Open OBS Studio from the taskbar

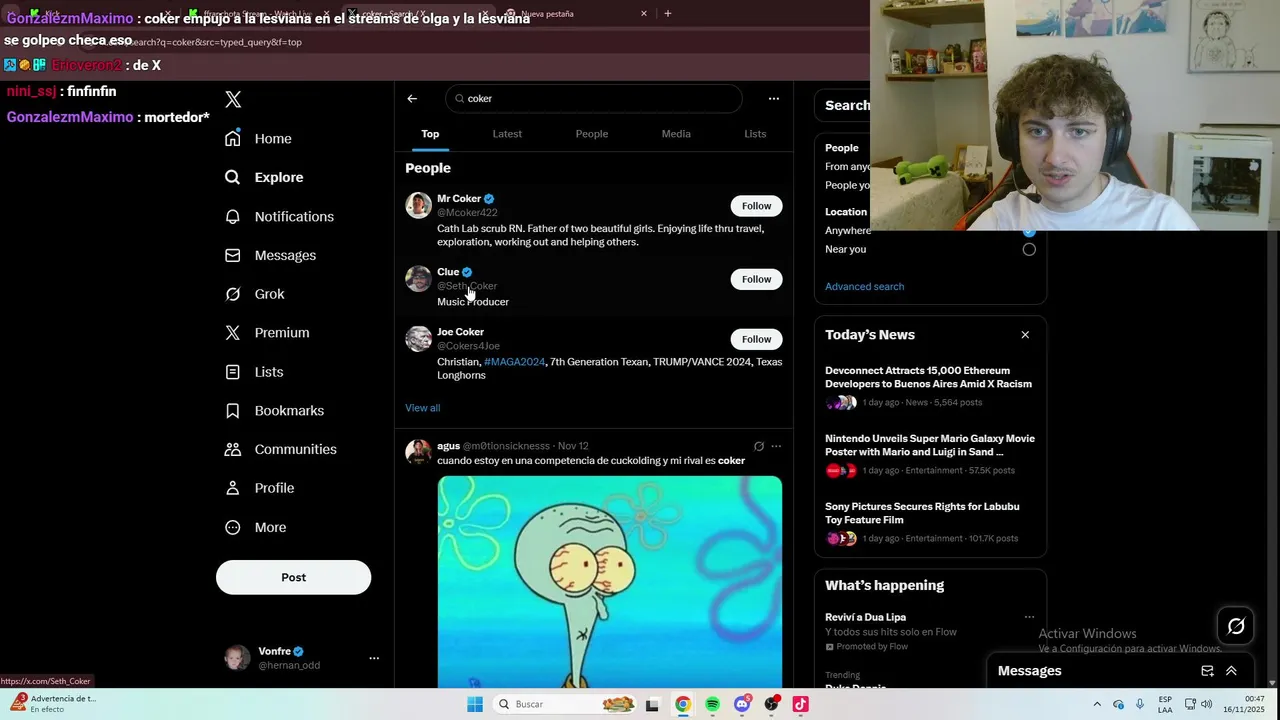[x=771, y=704]
